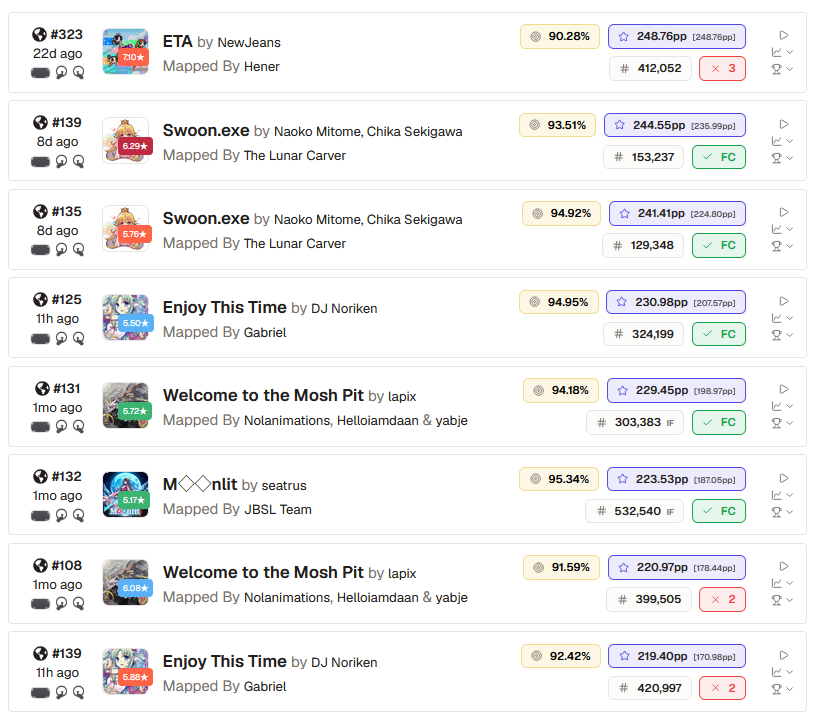816x720 pixels.
Task: Click the FC badge beside rank 153,237
Action: coord(719,157)
